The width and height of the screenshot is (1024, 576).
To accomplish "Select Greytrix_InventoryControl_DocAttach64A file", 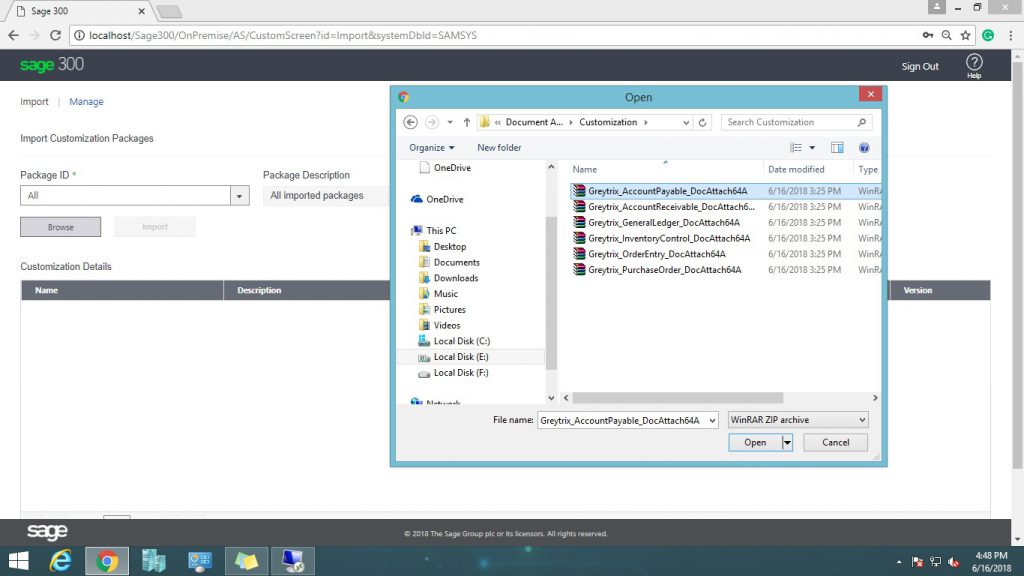I will pyautogui.click(x=669, y=238).
